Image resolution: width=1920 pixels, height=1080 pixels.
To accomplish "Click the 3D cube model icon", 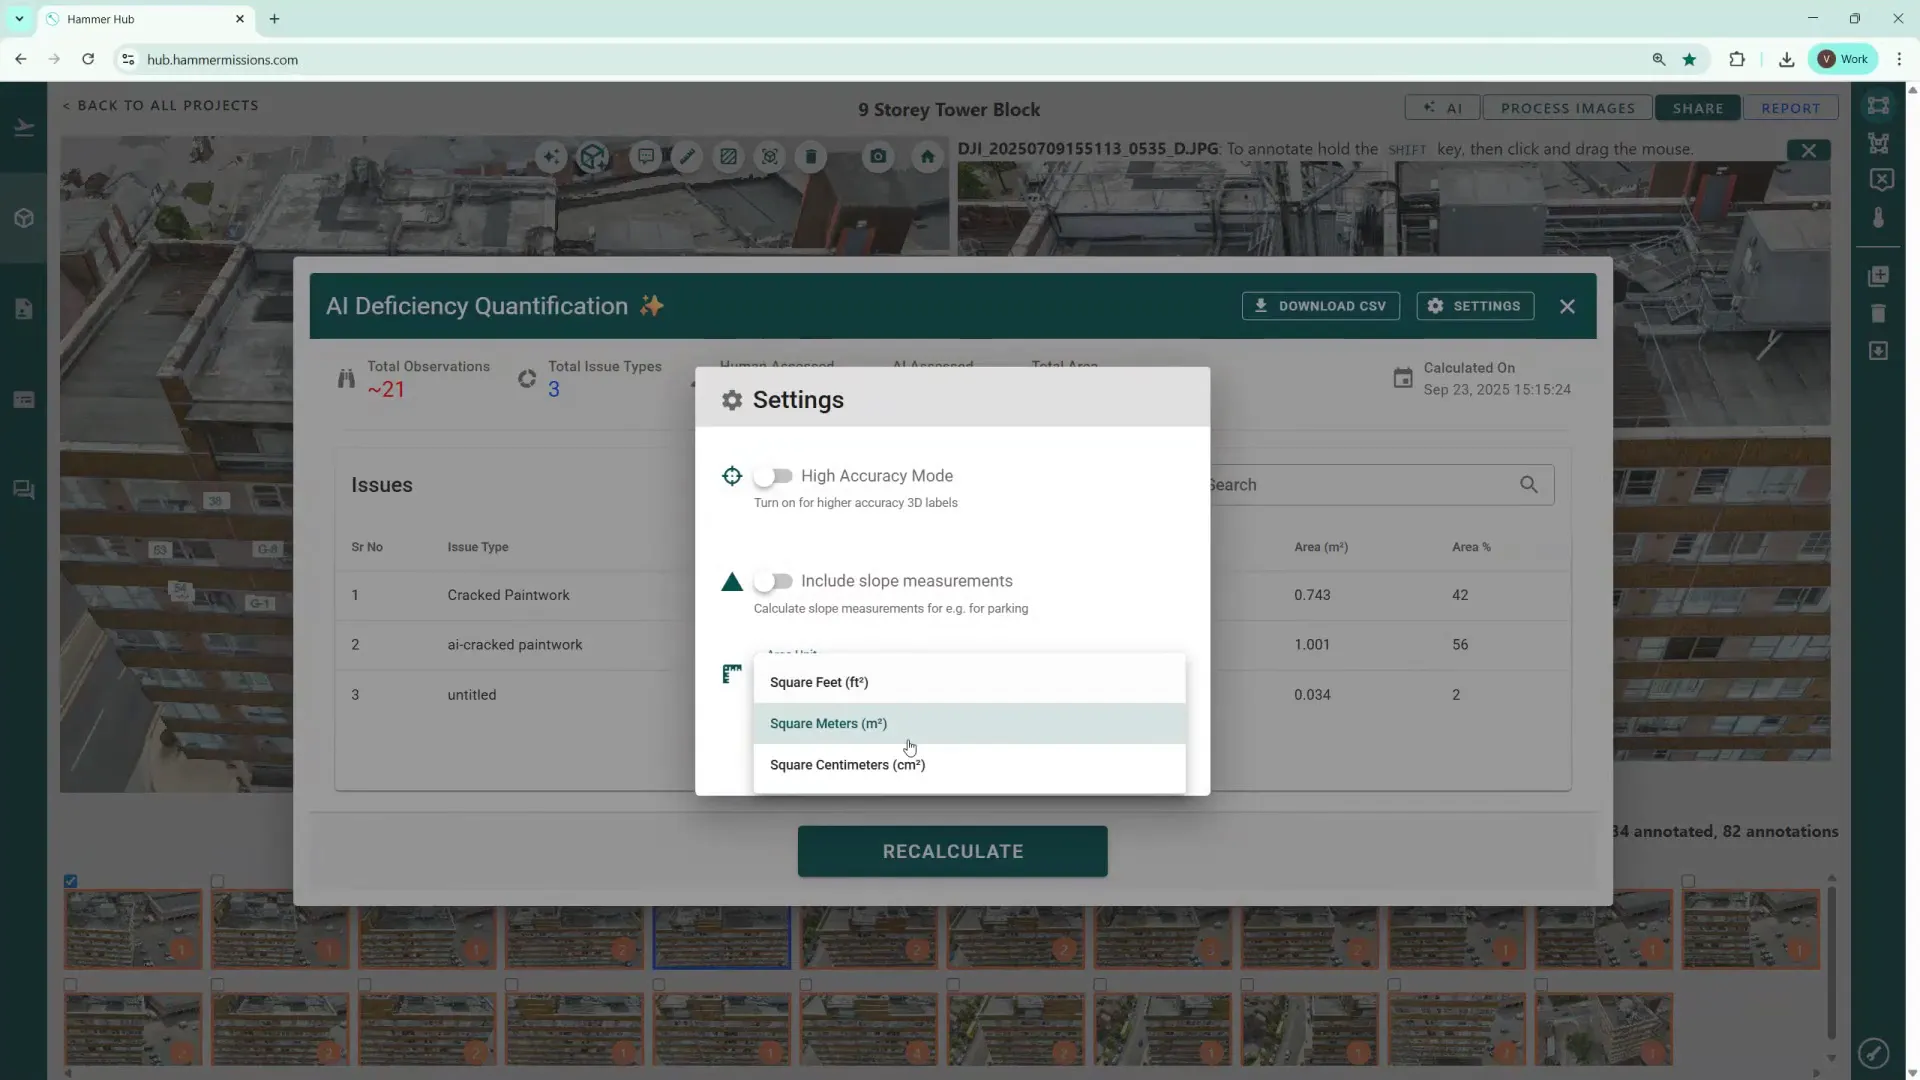I will tap(593, 156).
